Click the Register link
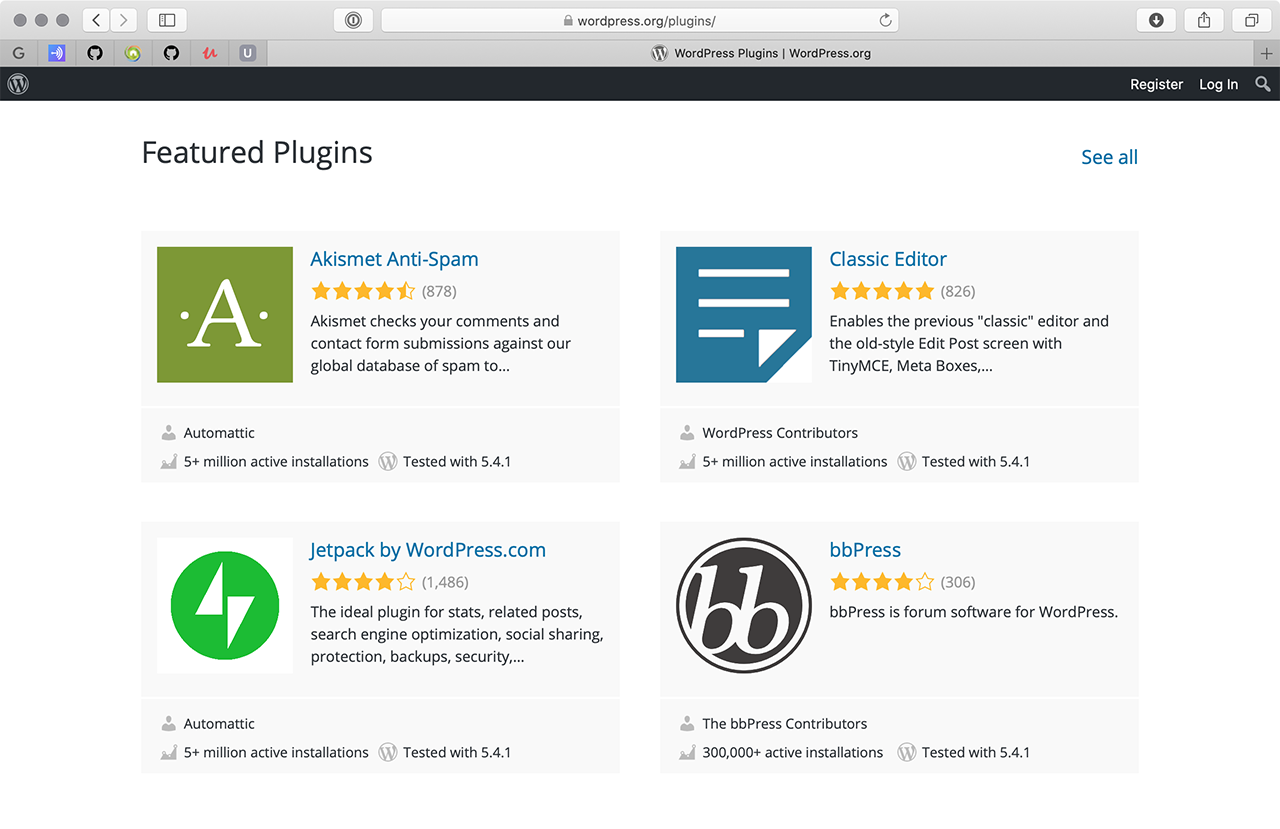The image size is (1280, 829). coord(1157,84)
